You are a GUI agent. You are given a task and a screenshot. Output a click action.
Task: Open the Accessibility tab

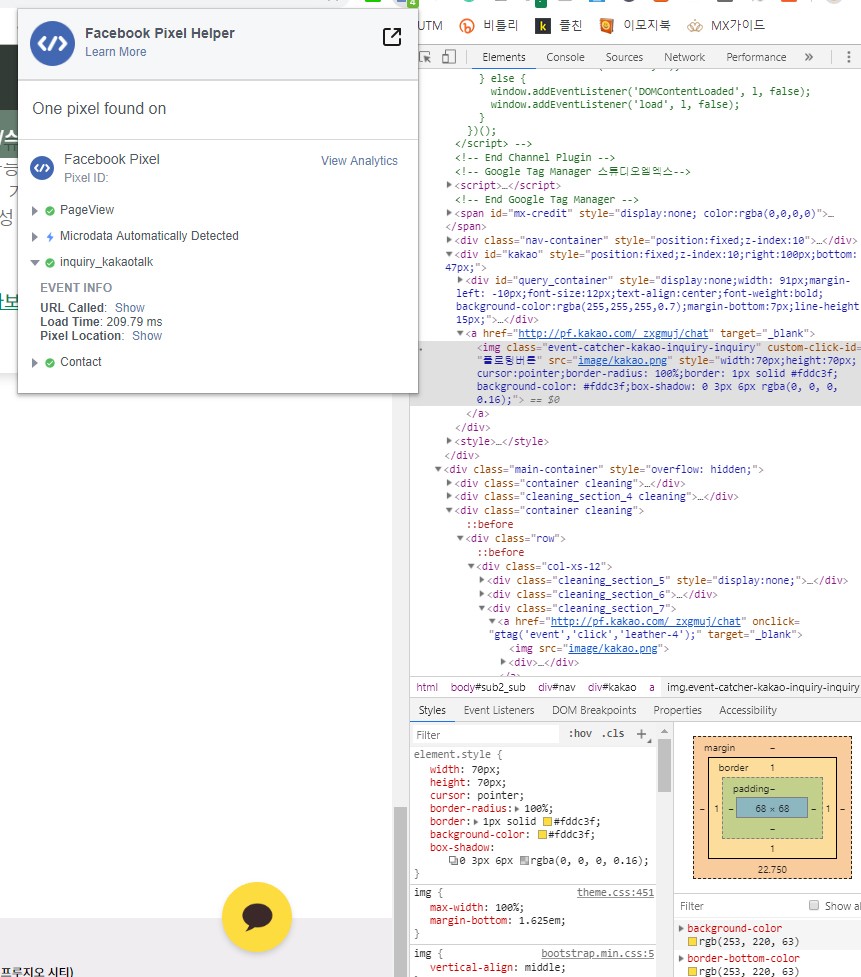point(748,710)
